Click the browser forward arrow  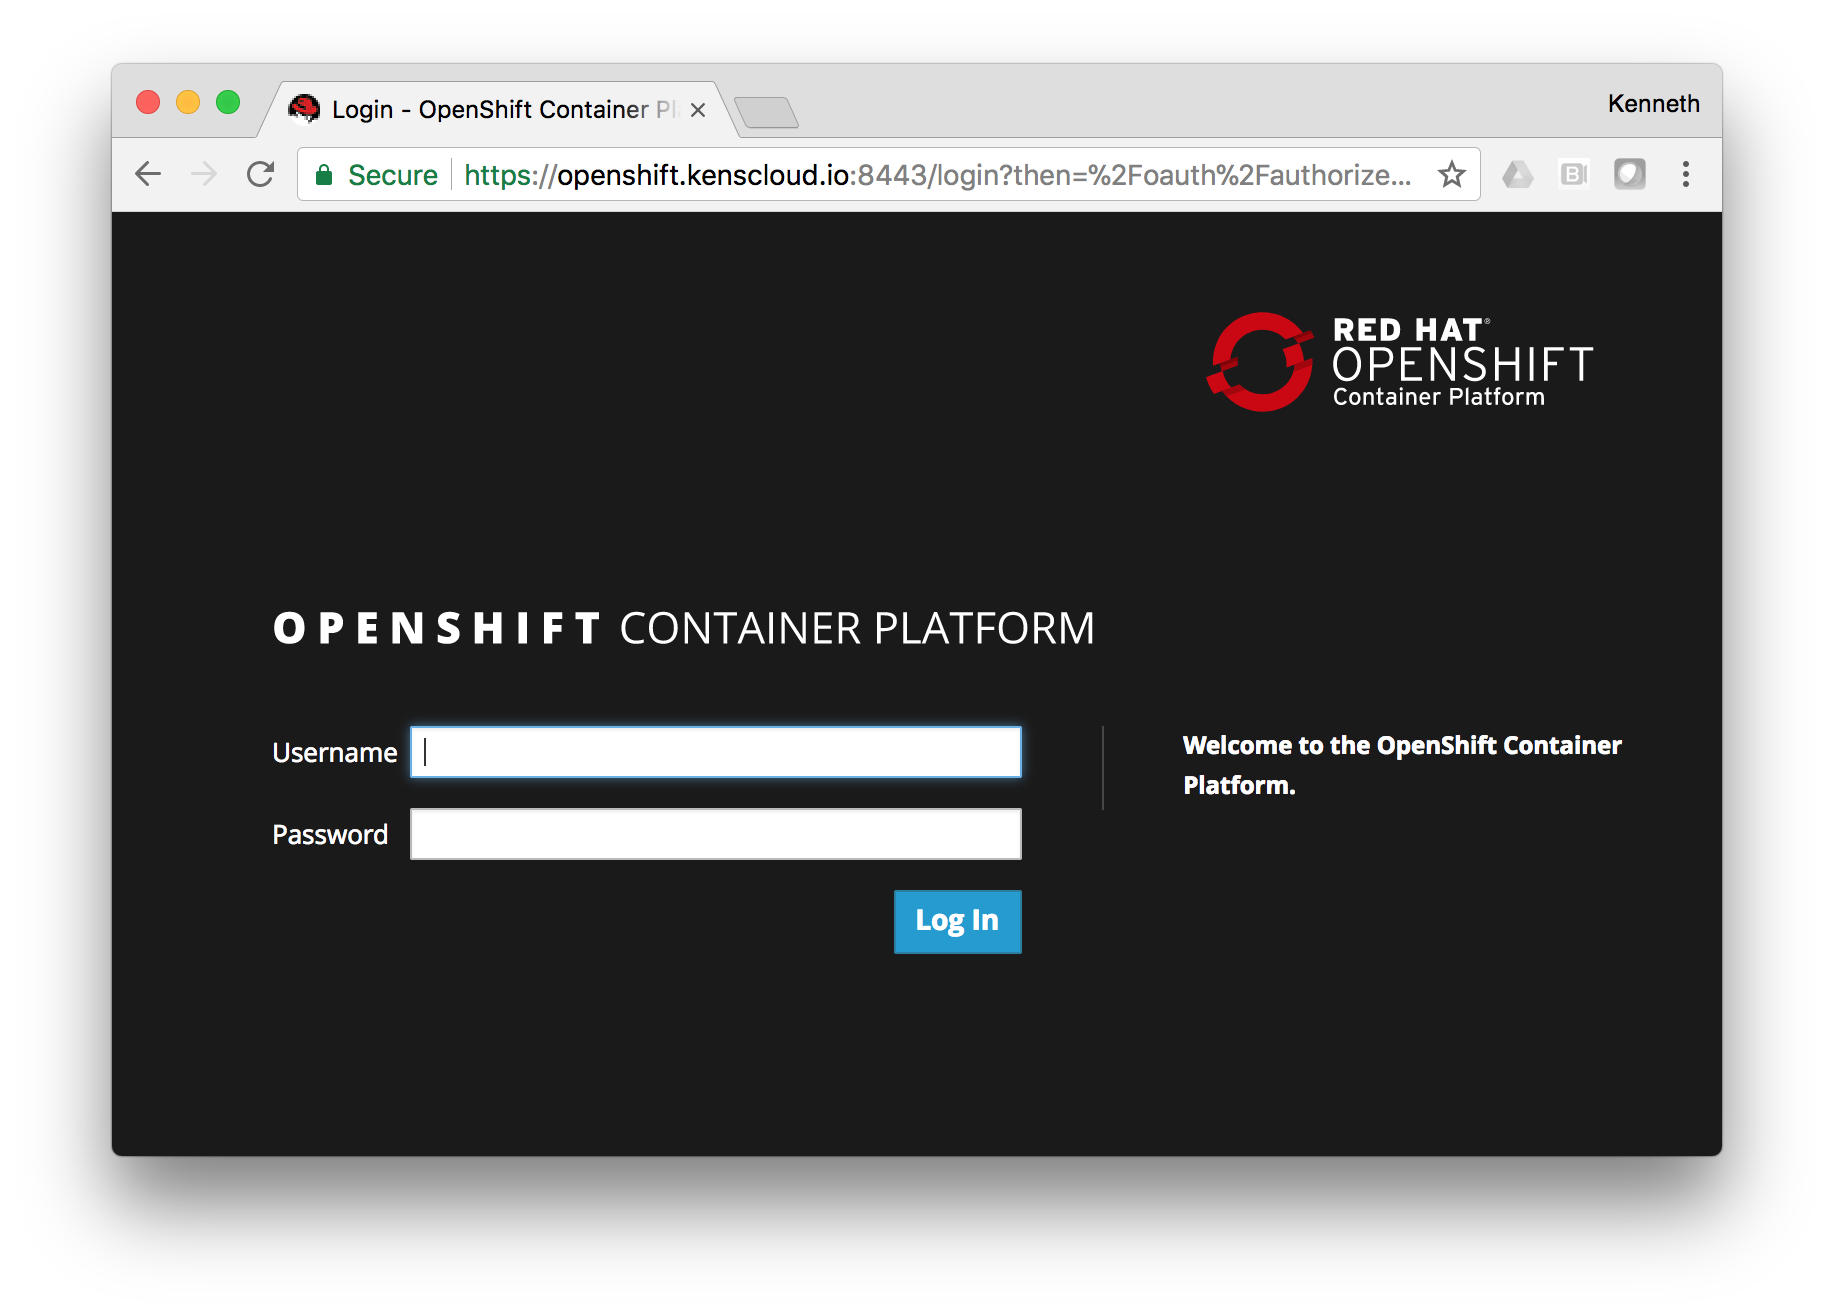204,174
